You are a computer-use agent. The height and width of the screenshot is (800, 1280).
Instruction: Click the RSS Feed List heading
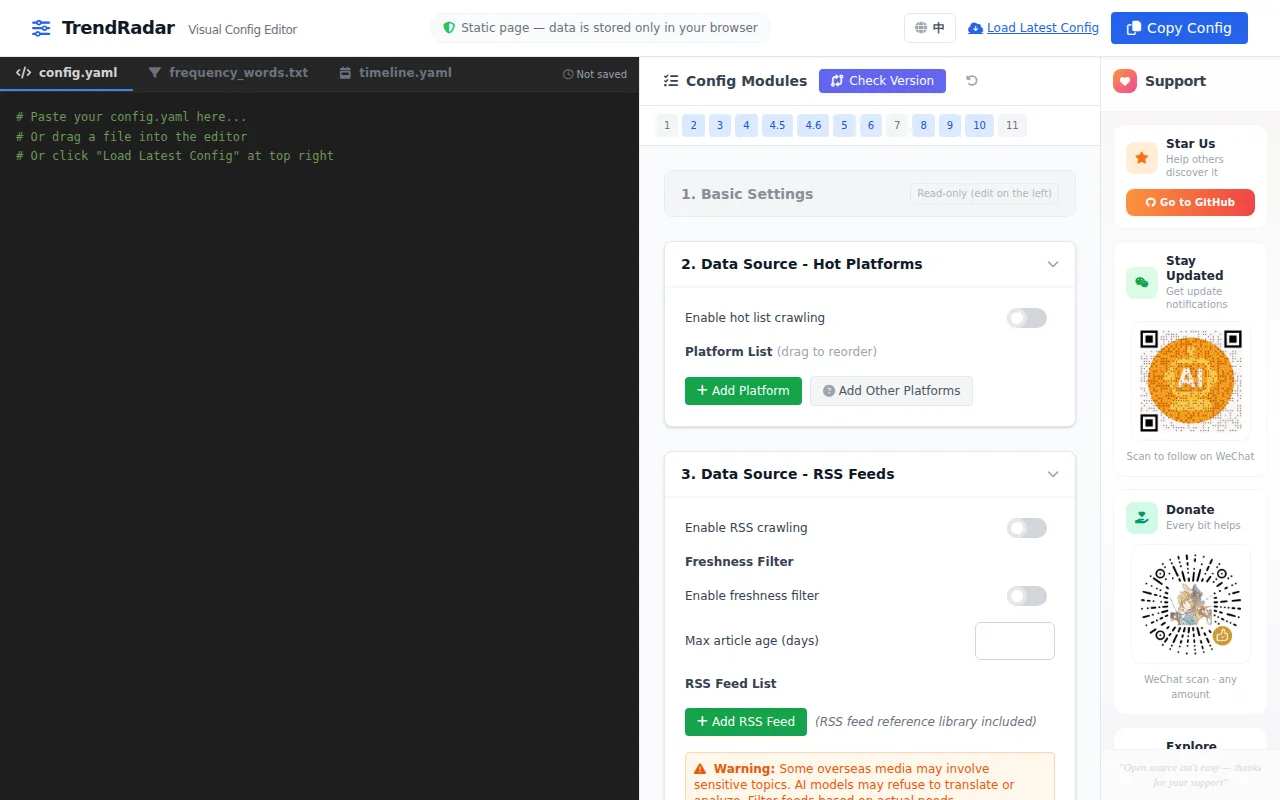coord(731,684)
